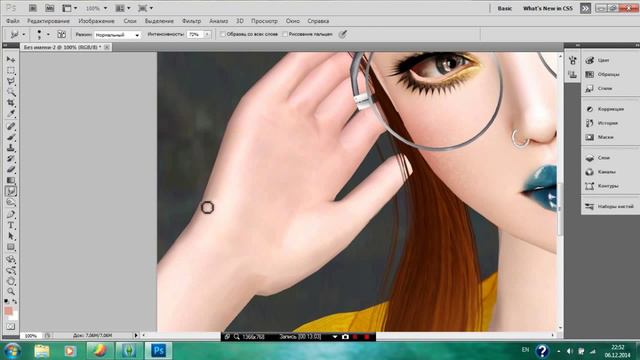The image size is (640, 360).
Task: Select the Pen tool
Action: [x=11, y=214]
